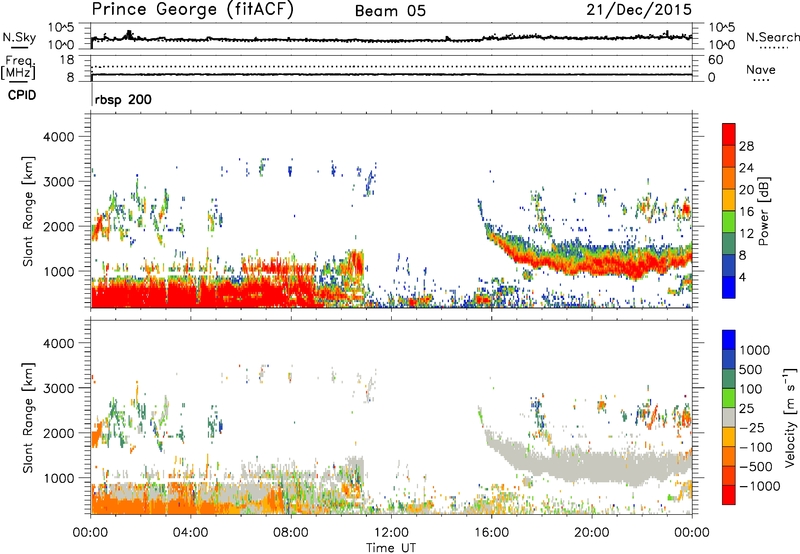The height and width of the screenshot is (554, 800).
Task: Select the 'rbsp 200' CPID text
Action: [x=123, y=99]
